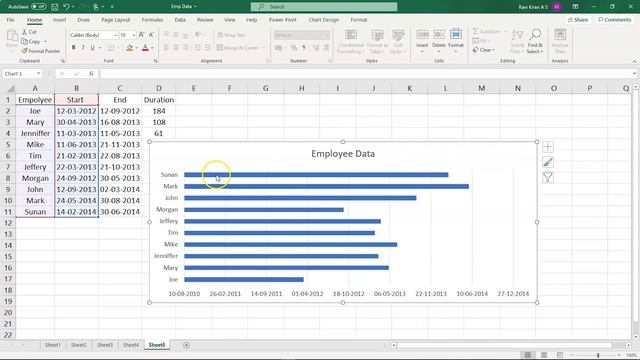Toggle Italic formatting
Viewport: 640px width, 360px height.
[x=83, y=48]
